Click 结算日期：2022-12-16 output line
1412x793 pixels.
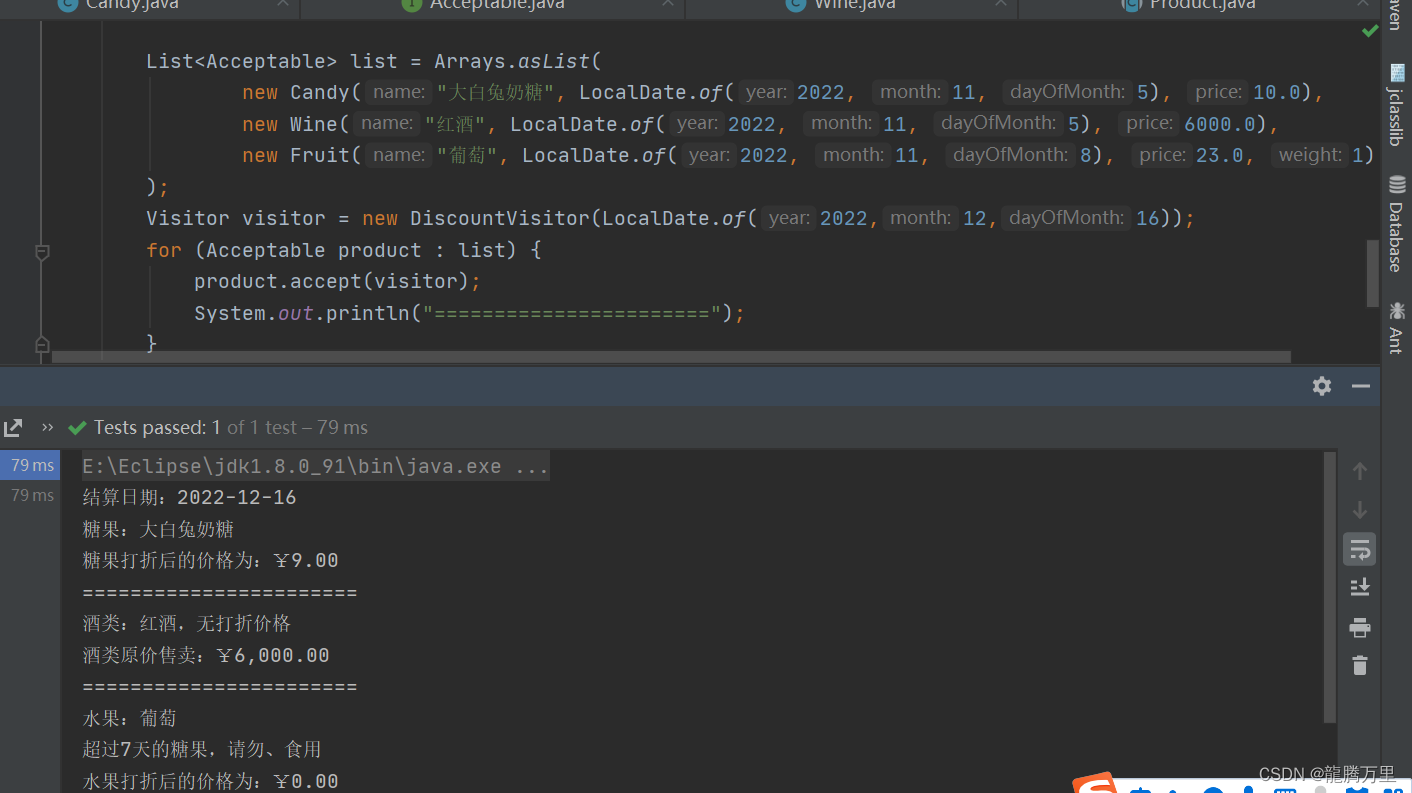tap(189, 497)
